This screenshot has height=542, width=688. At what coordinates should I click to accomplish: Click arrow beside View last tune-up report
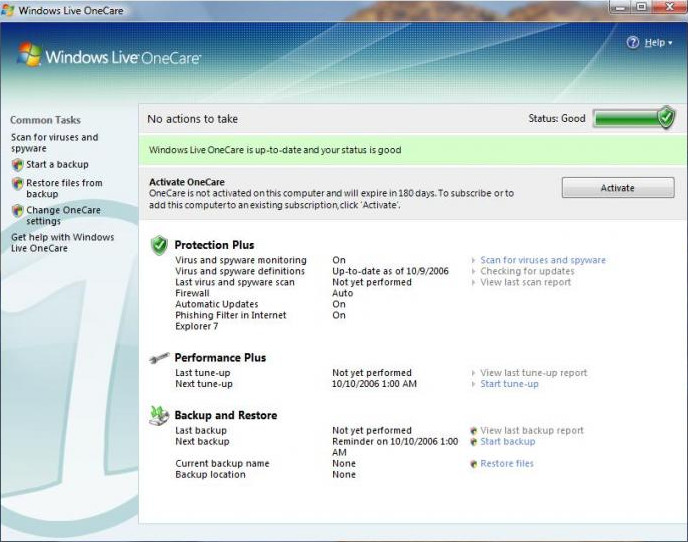(473, 373)
